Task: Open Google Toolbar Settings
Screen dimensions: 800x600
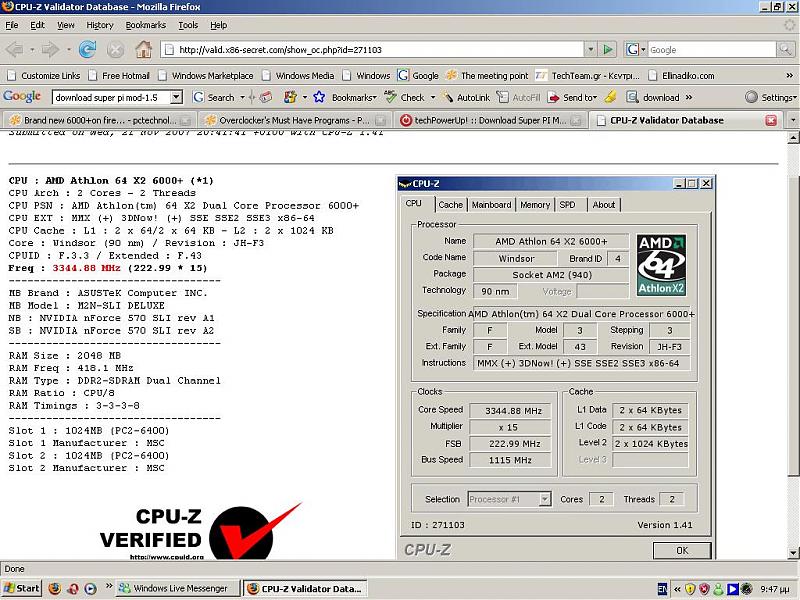Action: tap(770, 97)
